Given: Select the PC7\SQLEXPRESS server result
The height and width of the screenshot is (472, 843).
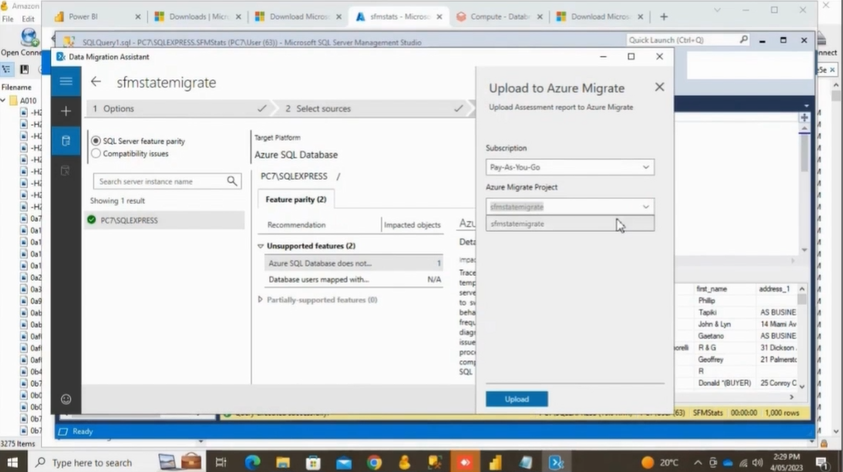Looking at the screenshot, I should tap(165, 220).
